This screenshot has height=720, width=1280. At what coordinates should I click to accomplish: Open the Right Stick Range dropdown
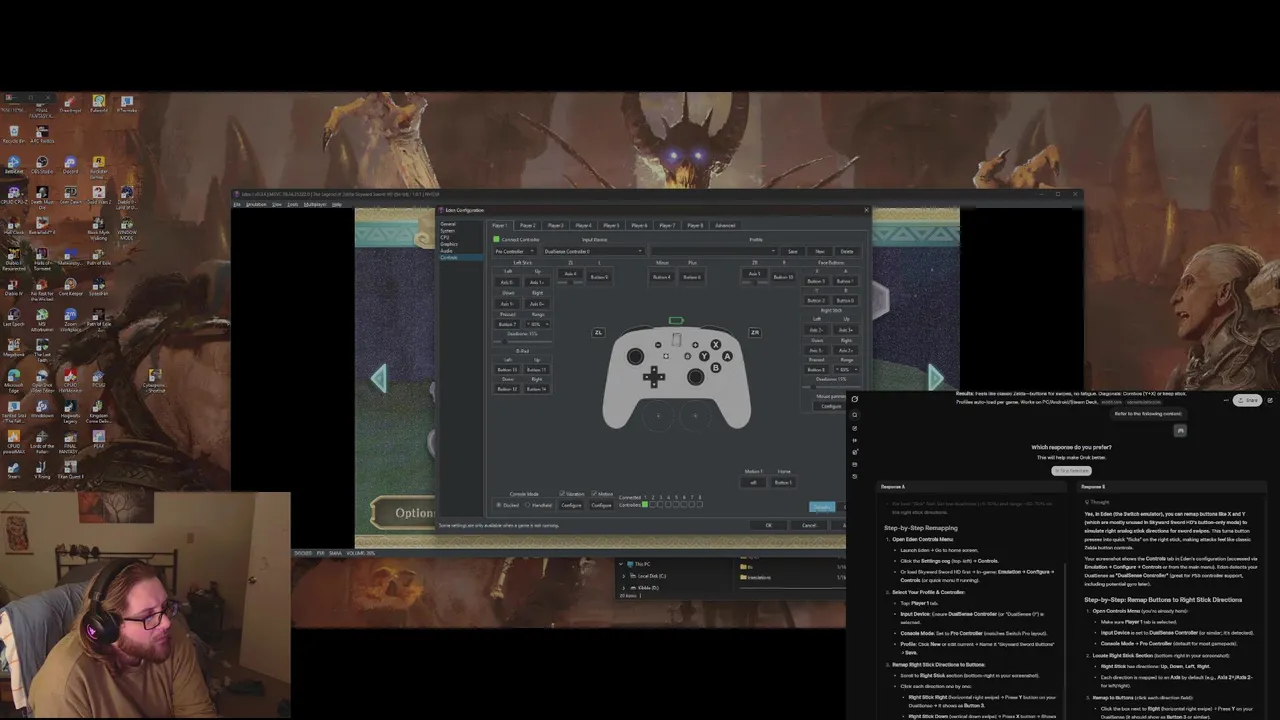point(847,369)
